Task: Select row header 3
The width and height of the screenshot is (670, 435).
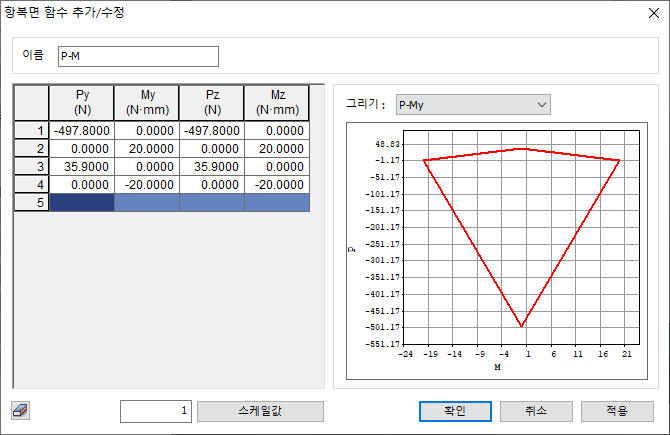Action: click(32, 166)
